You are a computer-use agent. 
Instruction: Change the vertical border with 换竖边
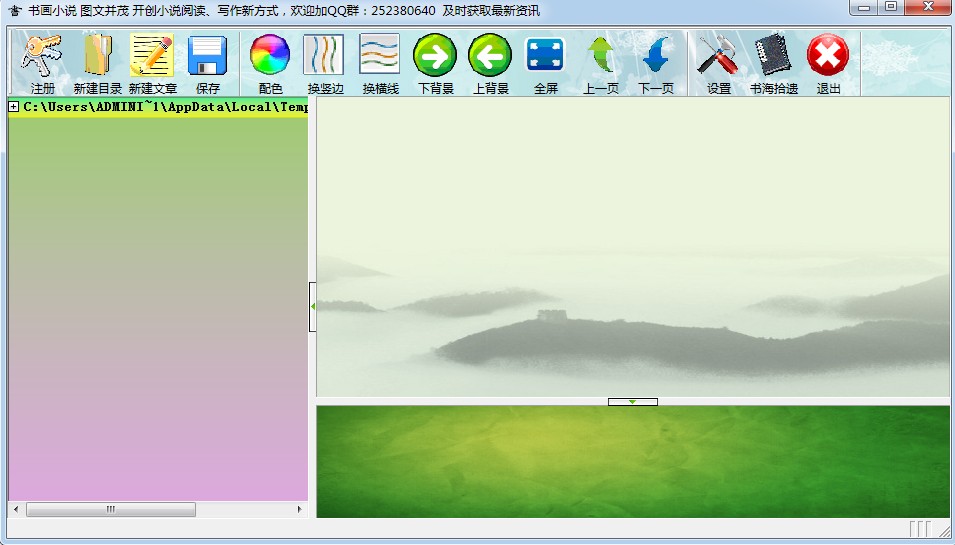pos(325,63)
